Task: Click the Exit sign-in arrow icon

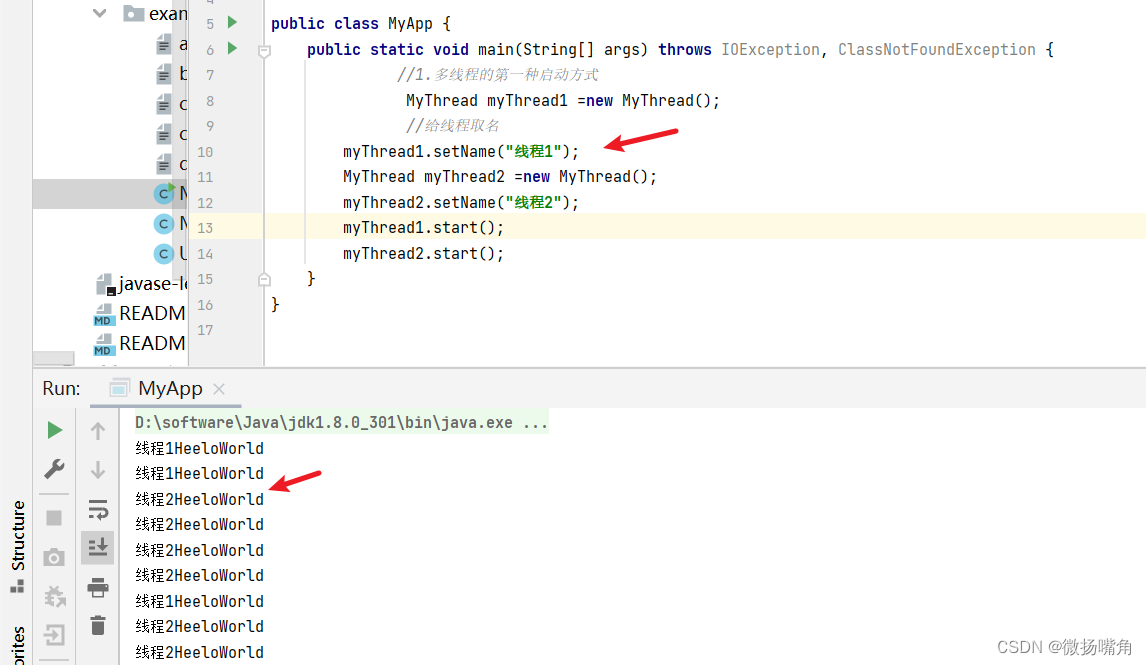Action: point(54,634)
